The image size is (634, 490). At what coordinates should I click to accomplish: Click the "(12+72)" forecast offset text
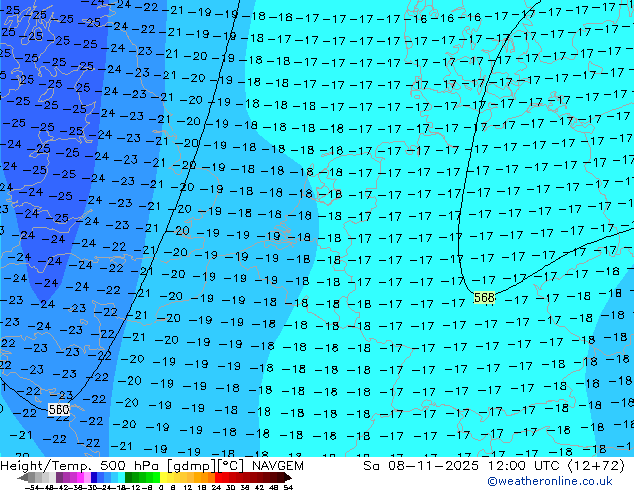[x=597, y=466]
